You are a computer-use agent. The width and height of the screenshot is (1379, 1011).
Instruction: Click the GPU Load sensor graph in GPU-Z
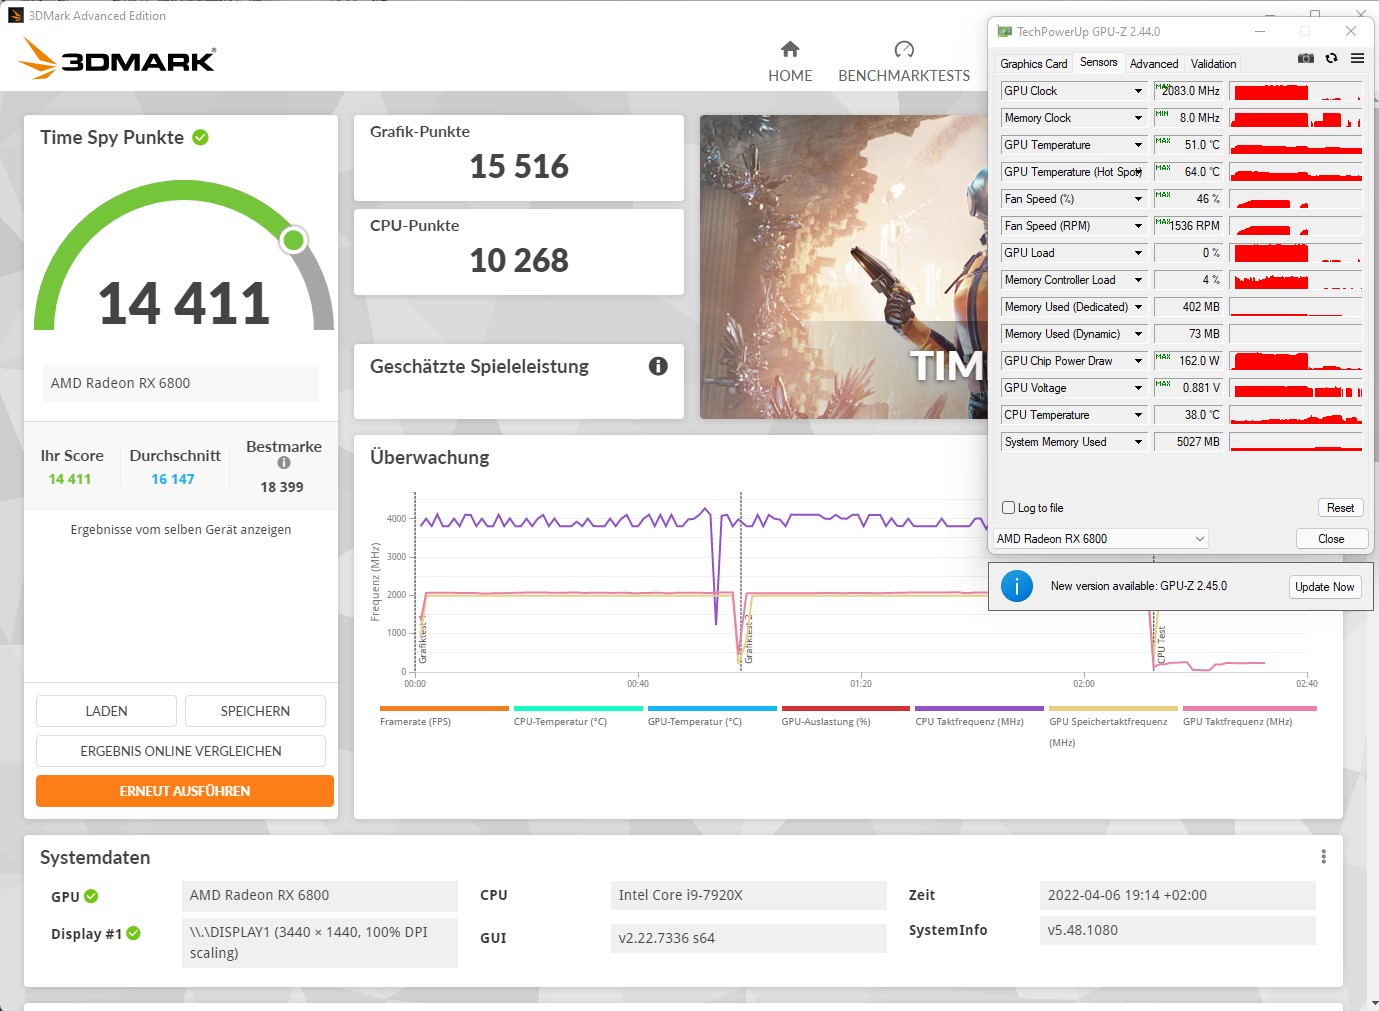pyautogui.click(x=1296, y=253)
